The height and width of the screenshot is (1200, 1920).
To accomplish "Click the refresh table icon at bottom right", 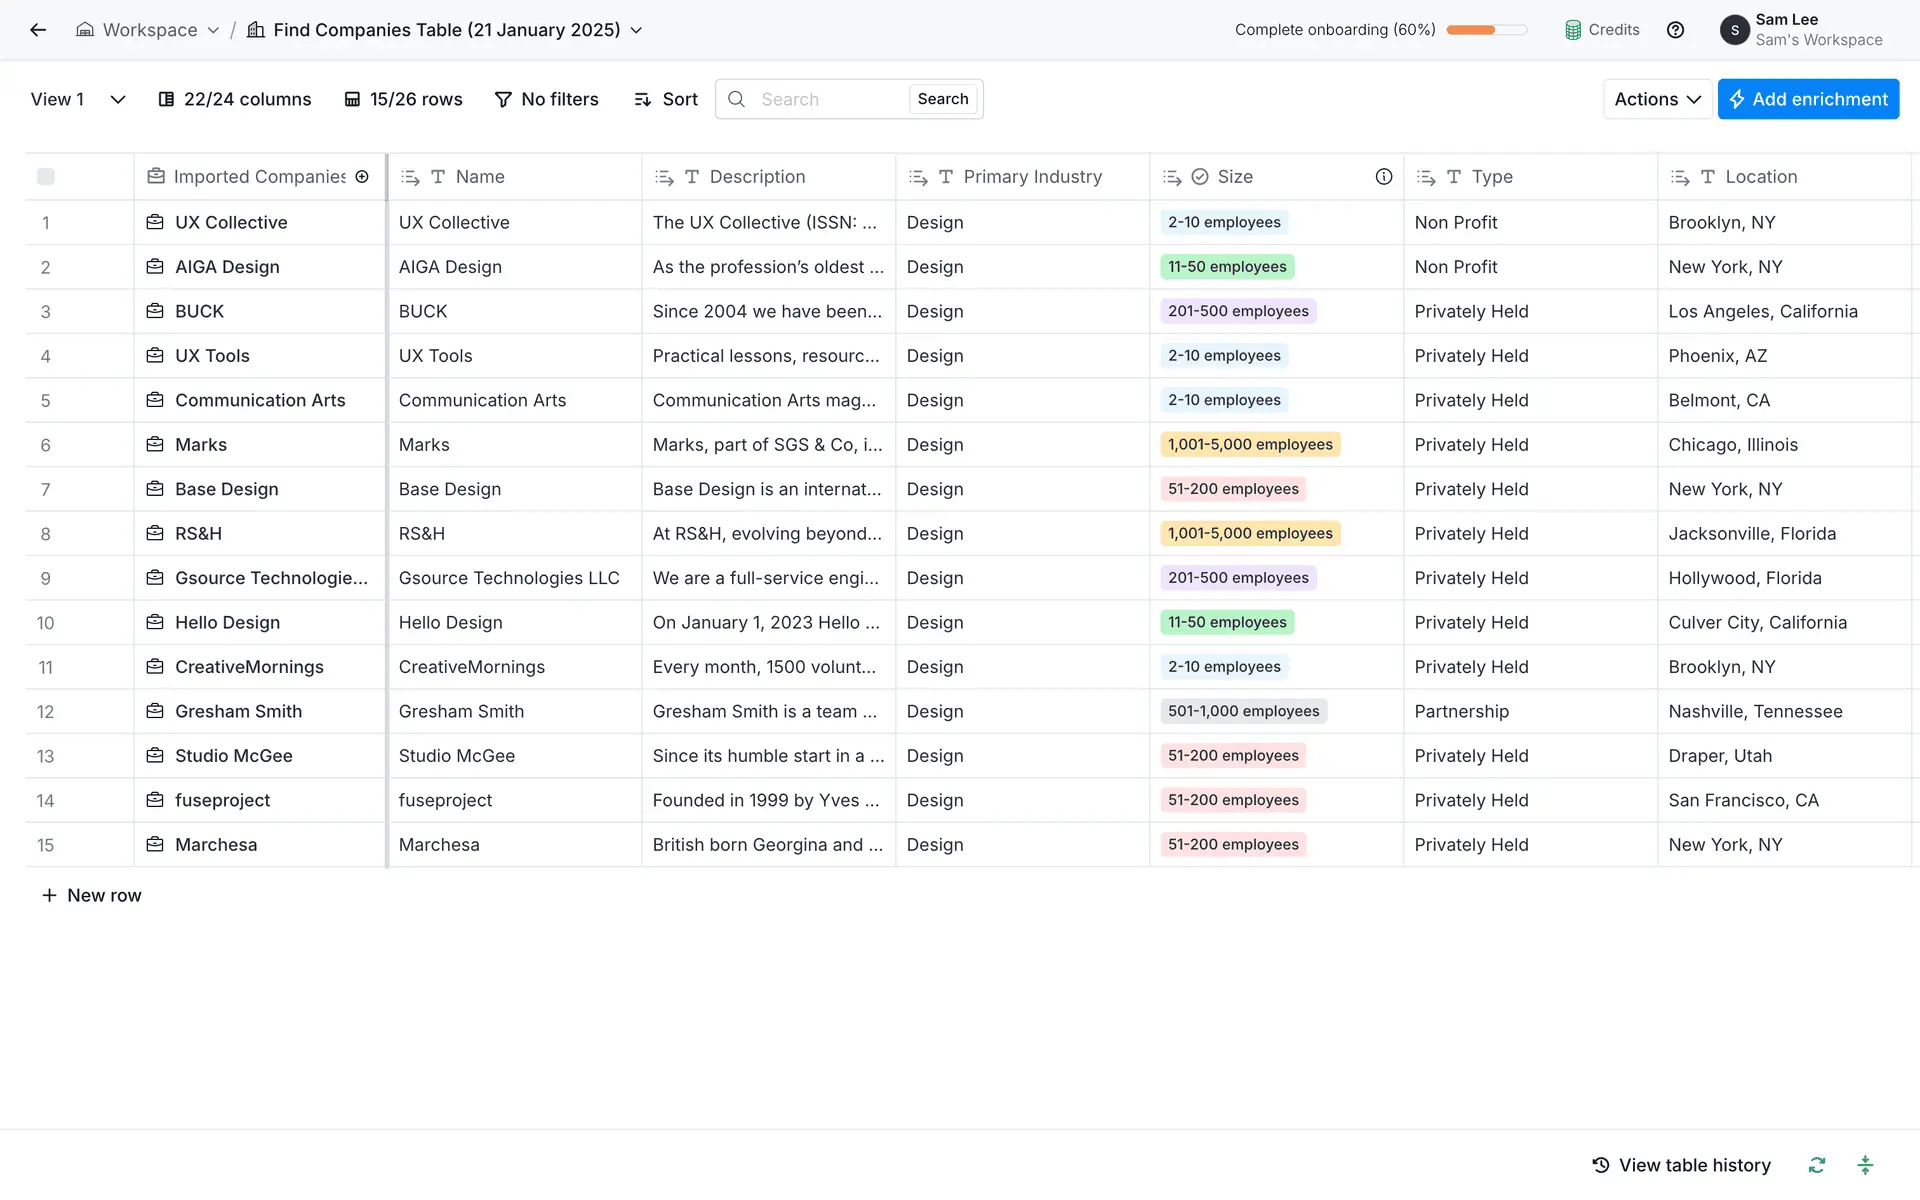I will (1816, 1165).
